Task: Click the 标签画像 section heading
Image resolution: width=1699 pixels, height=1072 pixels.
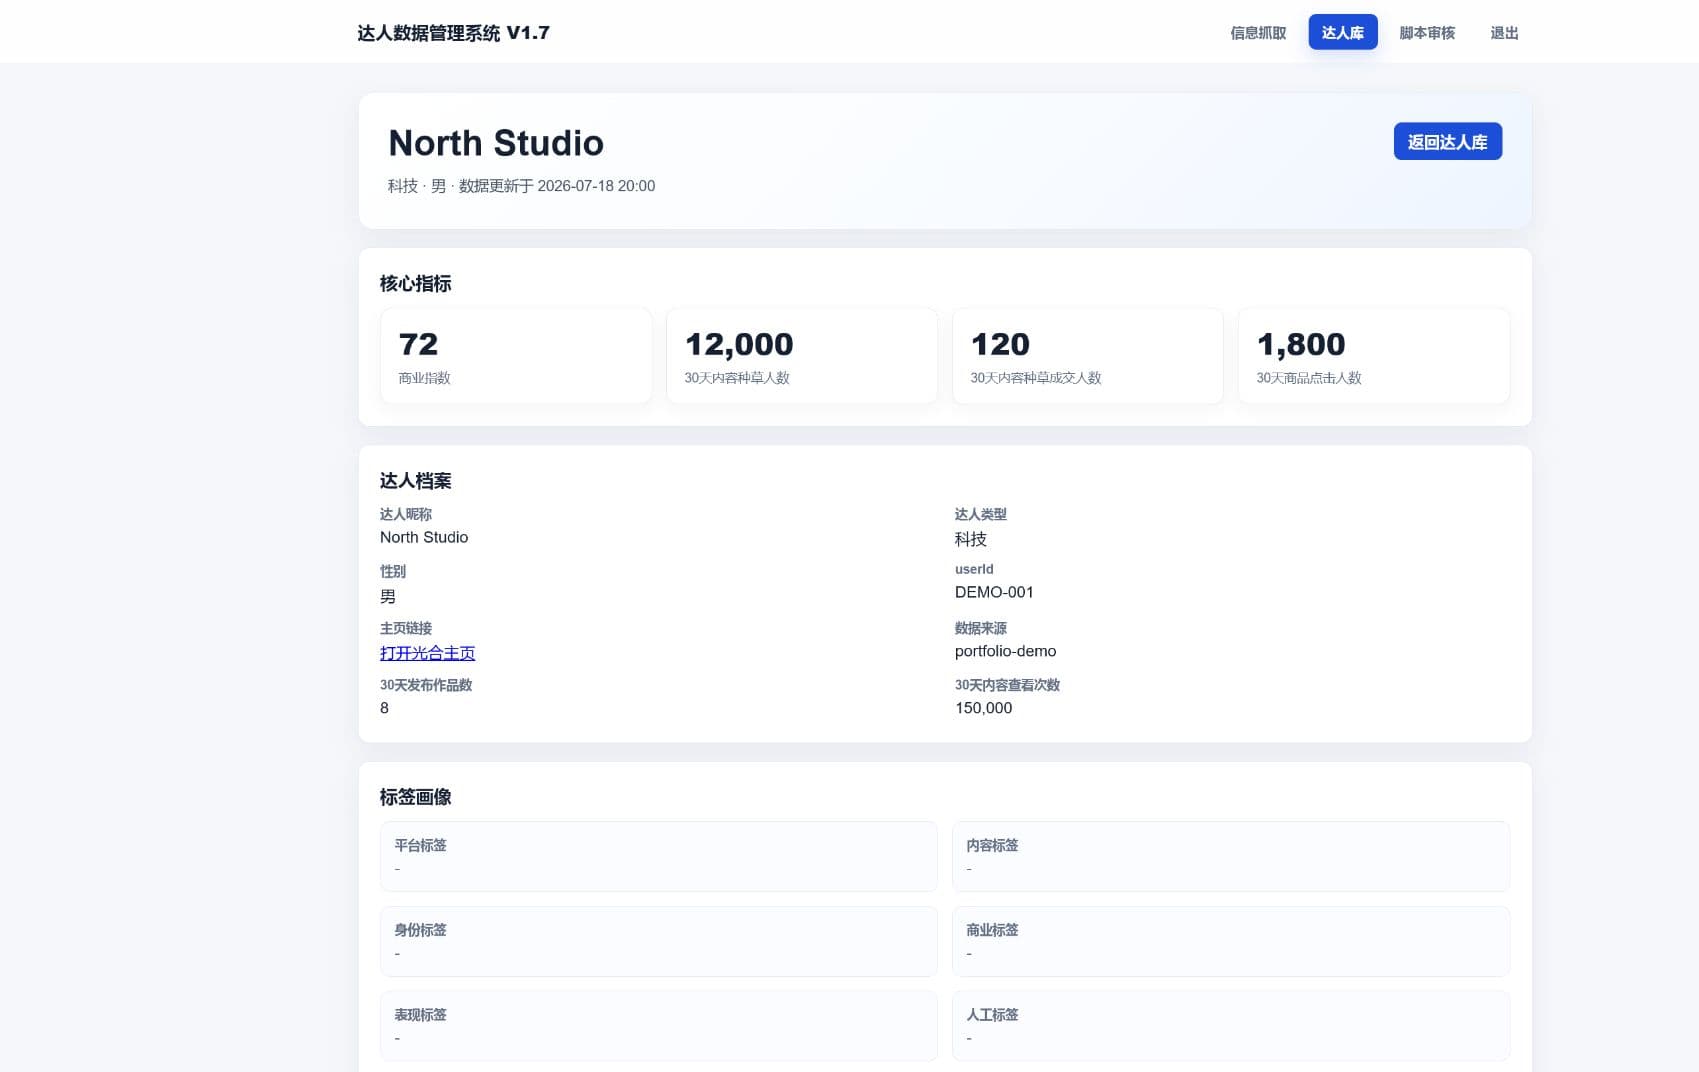Action: [x=415, y=797]
